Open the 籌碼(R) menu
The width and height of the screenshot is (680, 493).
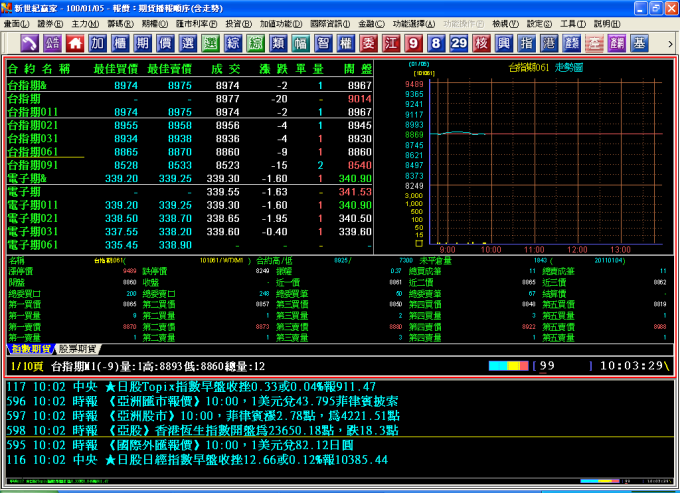pos(121,24)
